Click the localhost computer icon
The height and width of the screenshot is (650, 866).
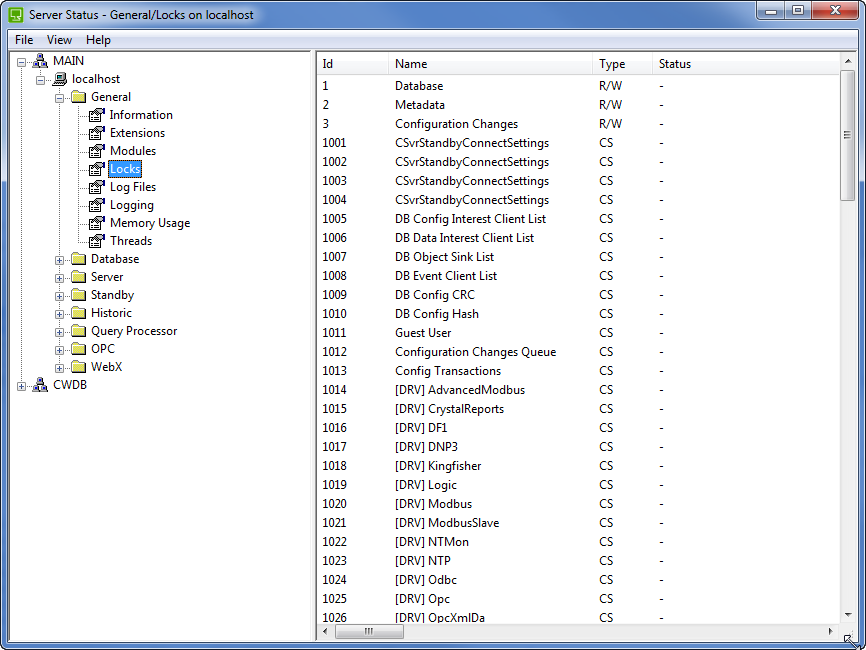pyautogui.click(x=60, y=79)
